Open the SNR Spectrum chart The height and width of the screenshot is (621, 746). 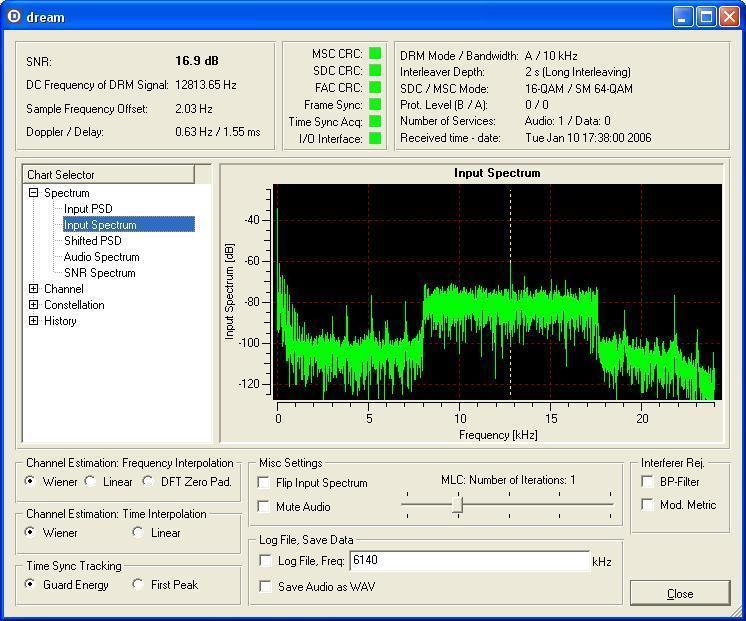coord(99,273)
